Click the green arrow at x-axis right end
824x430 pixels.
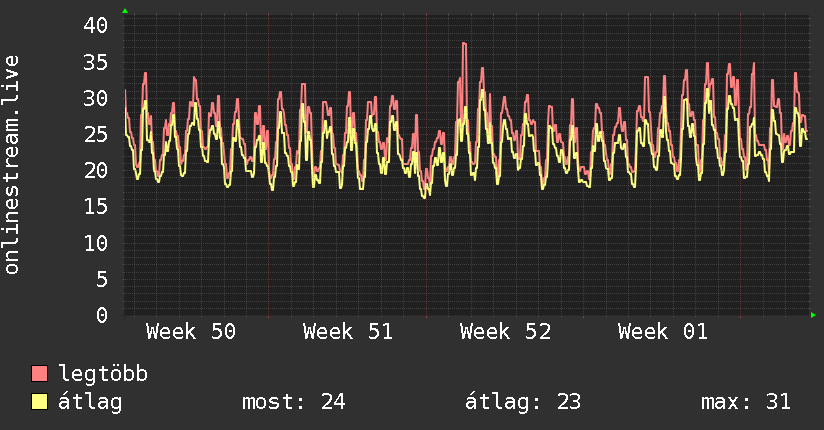tap(814, 315)
